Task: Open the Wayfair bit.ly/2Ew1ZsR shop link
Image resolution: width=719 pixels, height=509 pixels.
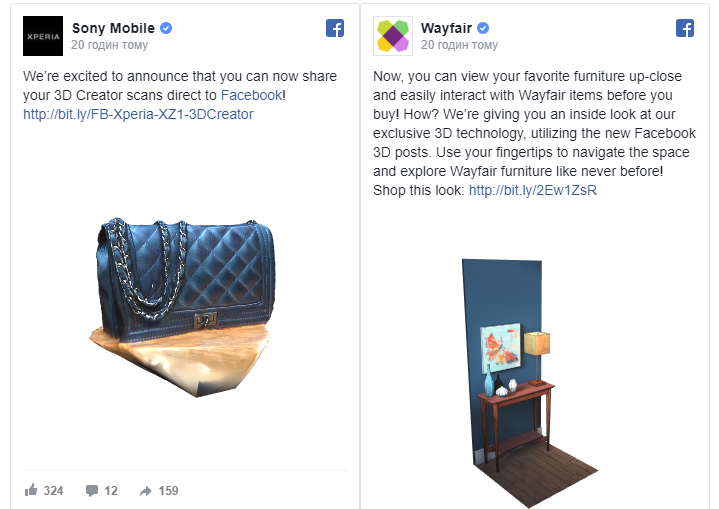Action: coord(533,190)
